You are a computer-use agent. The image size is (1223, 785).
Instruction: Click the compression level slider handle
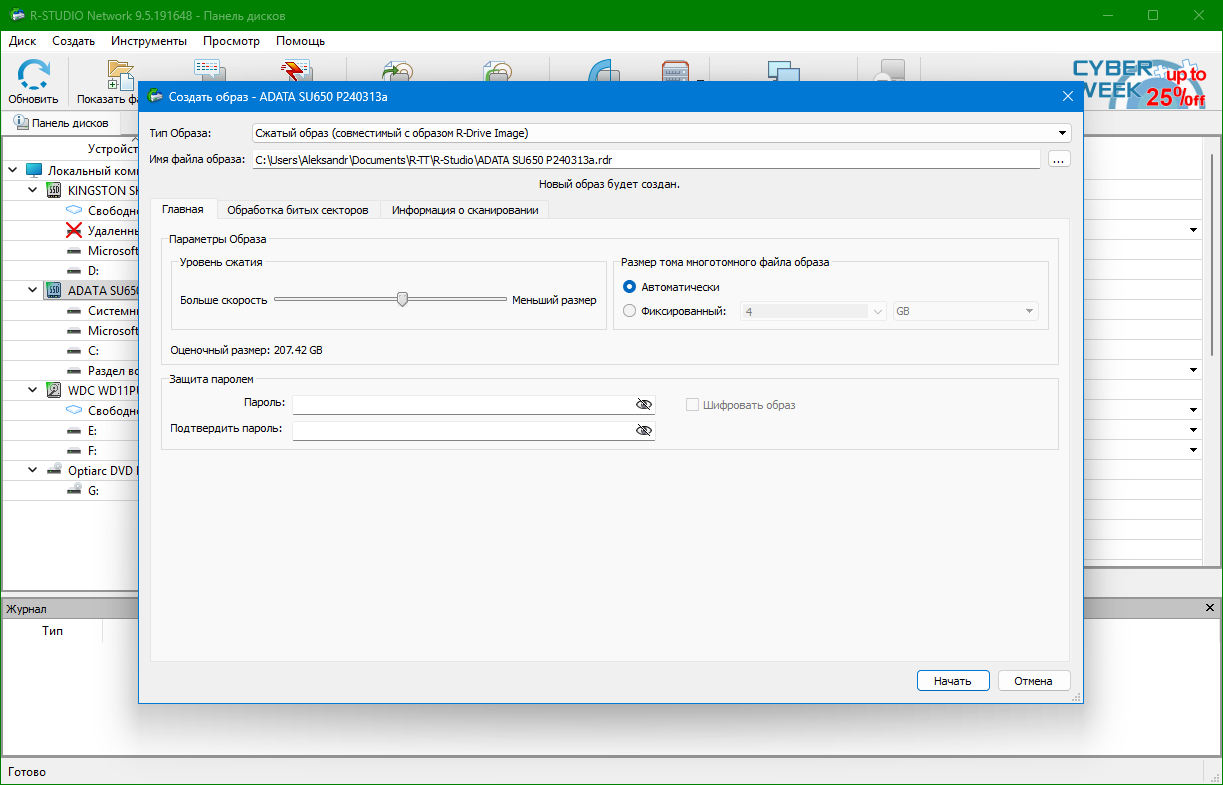click(402, 299)
